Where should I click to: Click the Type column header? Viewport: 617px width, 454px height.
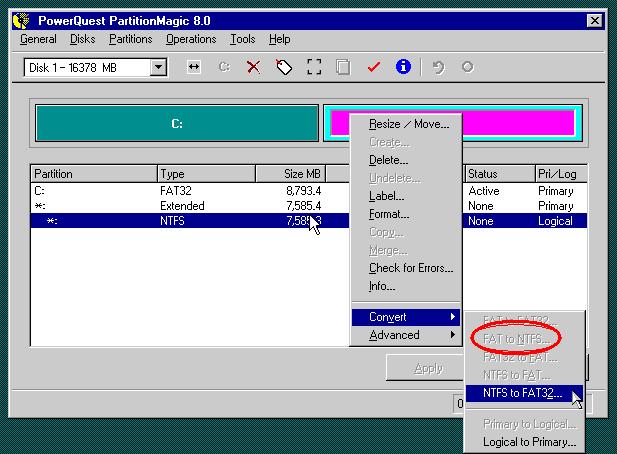[206, 173]
